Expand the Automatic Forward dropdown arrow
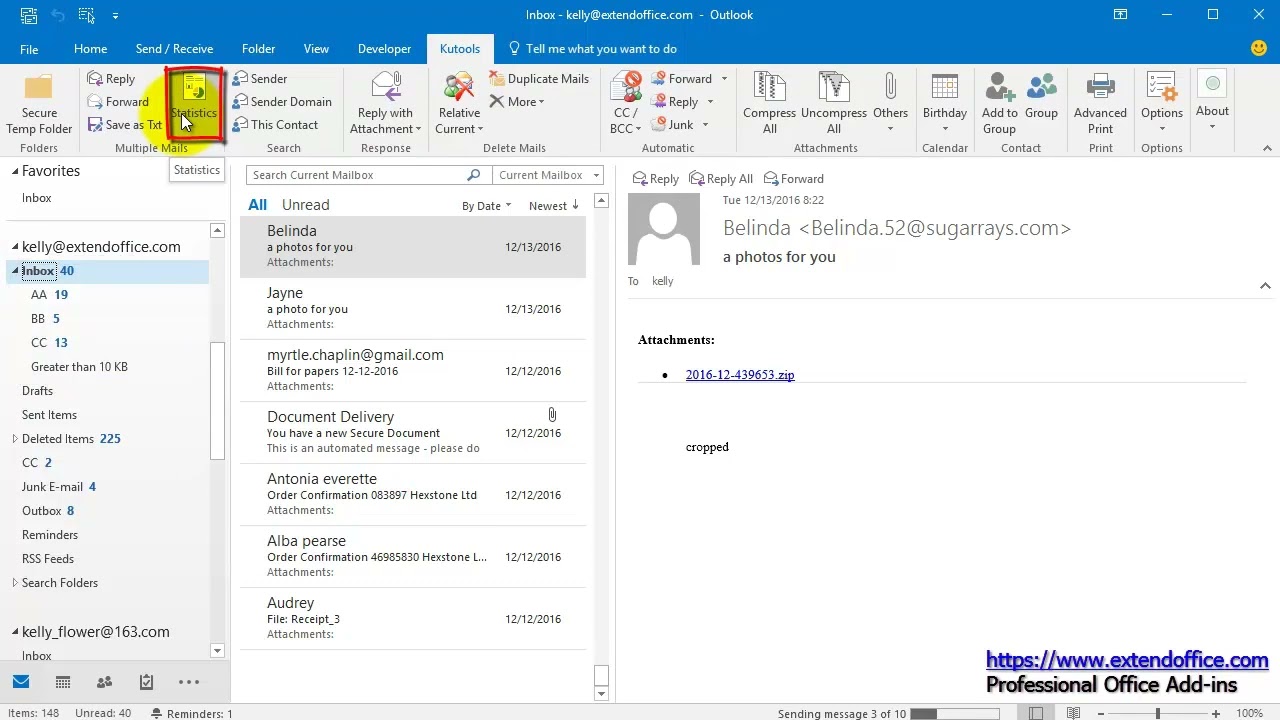Image resolution: width=1280 pixels, height=720 pixels. (724, 79)
